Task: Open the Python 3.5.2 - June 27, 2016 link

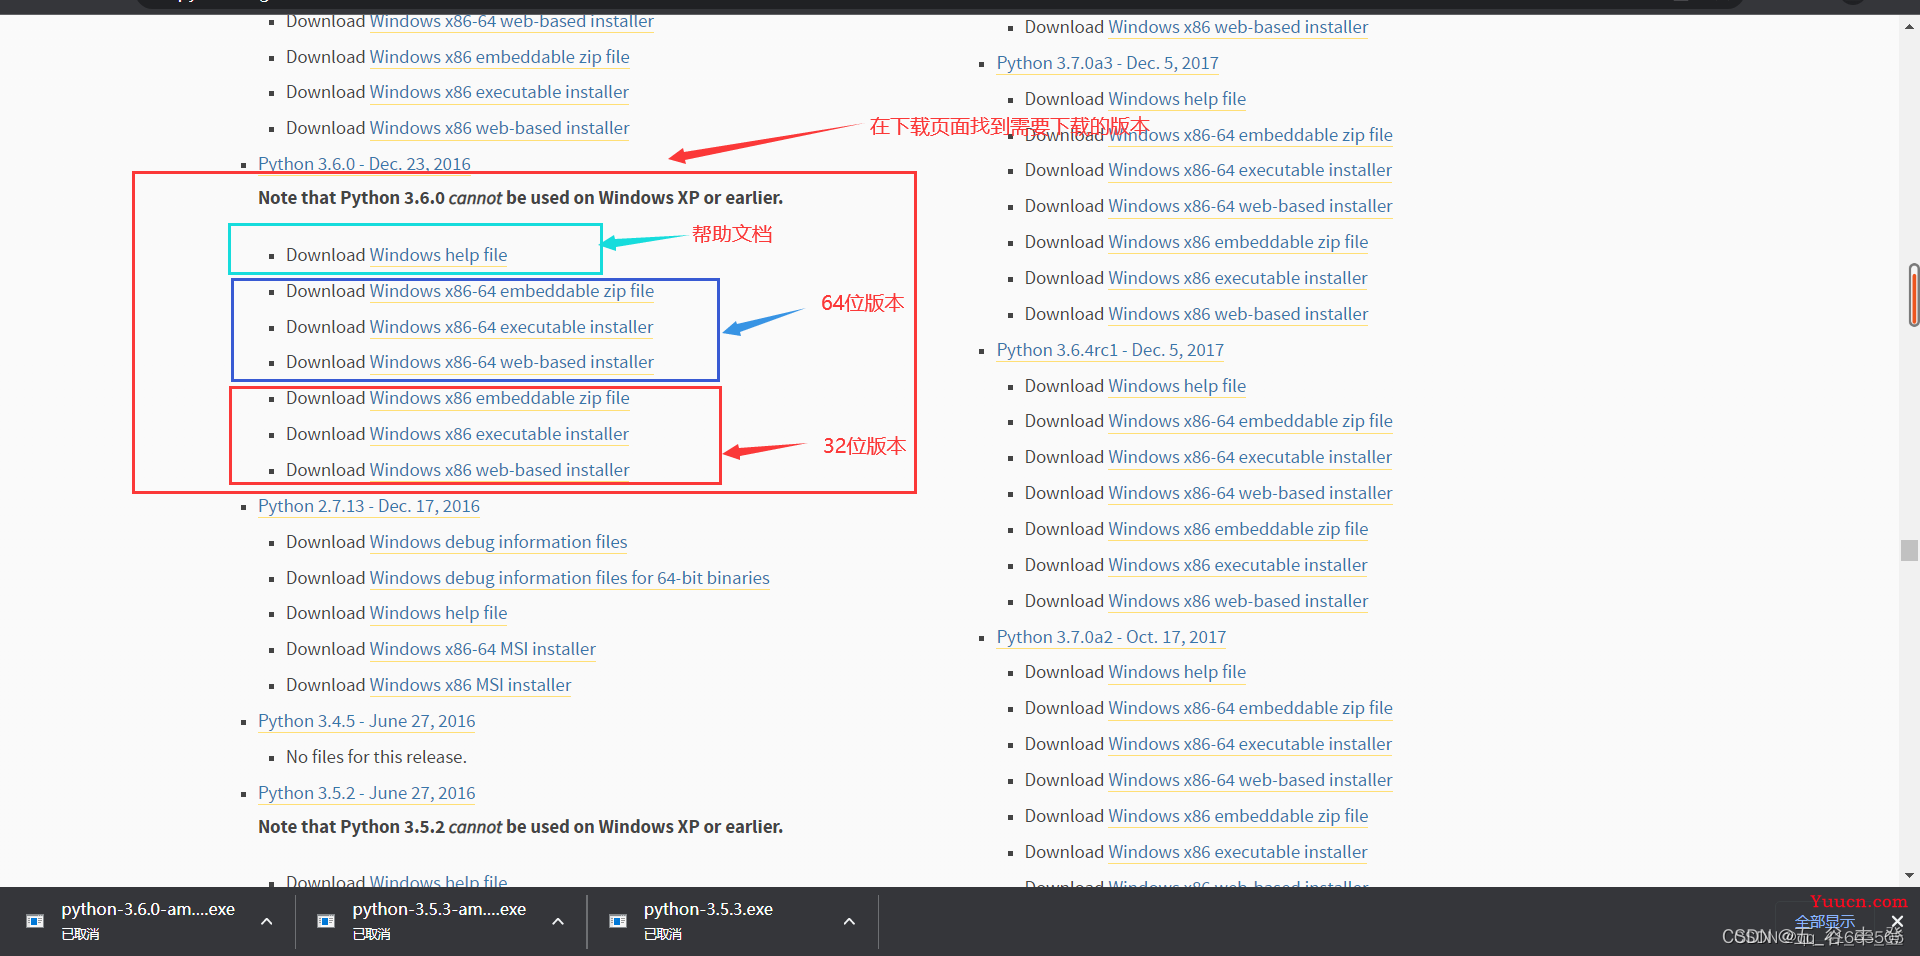Action: tap(366, 793)
